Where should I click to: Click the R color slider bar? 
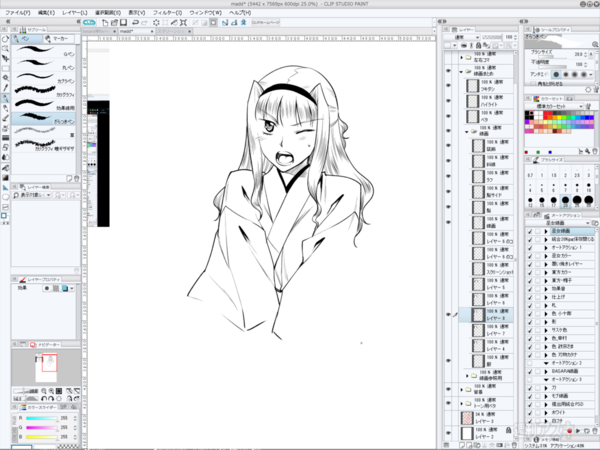(x=41, y=418)
